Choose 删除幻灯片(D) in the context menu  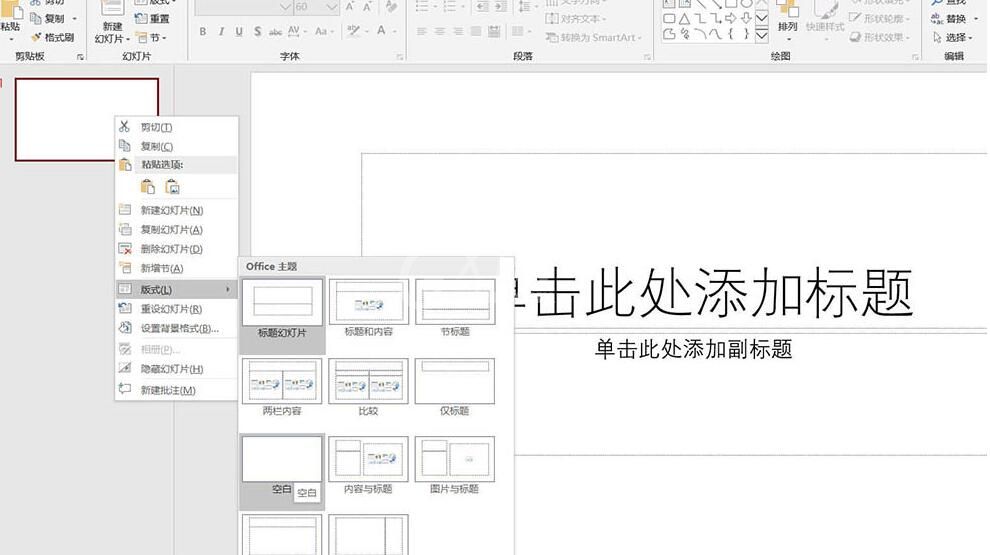point(176,249)
